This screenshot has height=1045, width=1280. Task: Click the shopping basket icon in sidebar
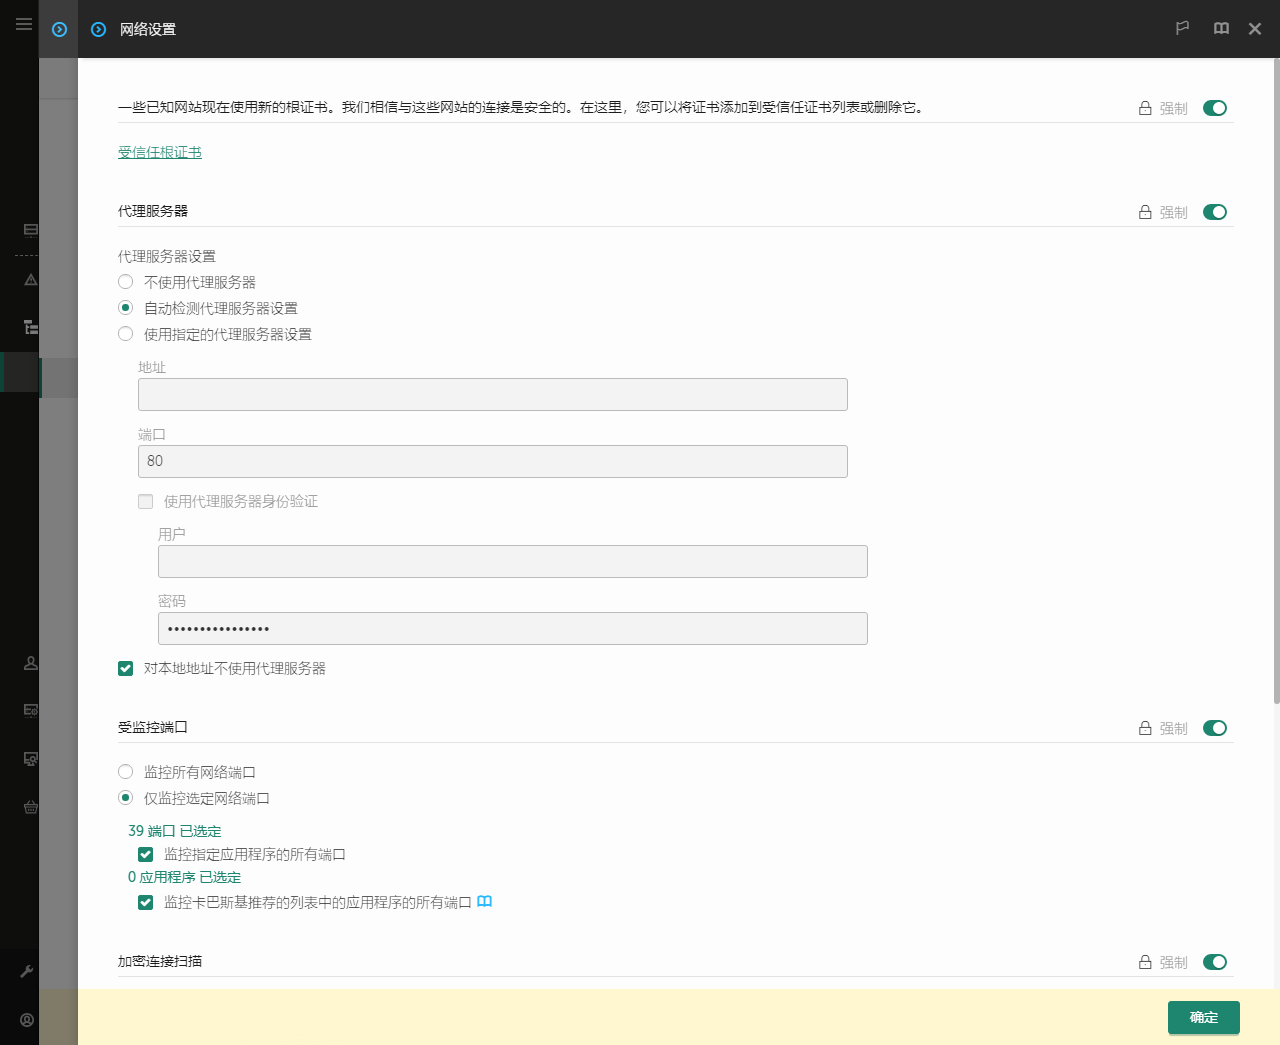[31, 807]
